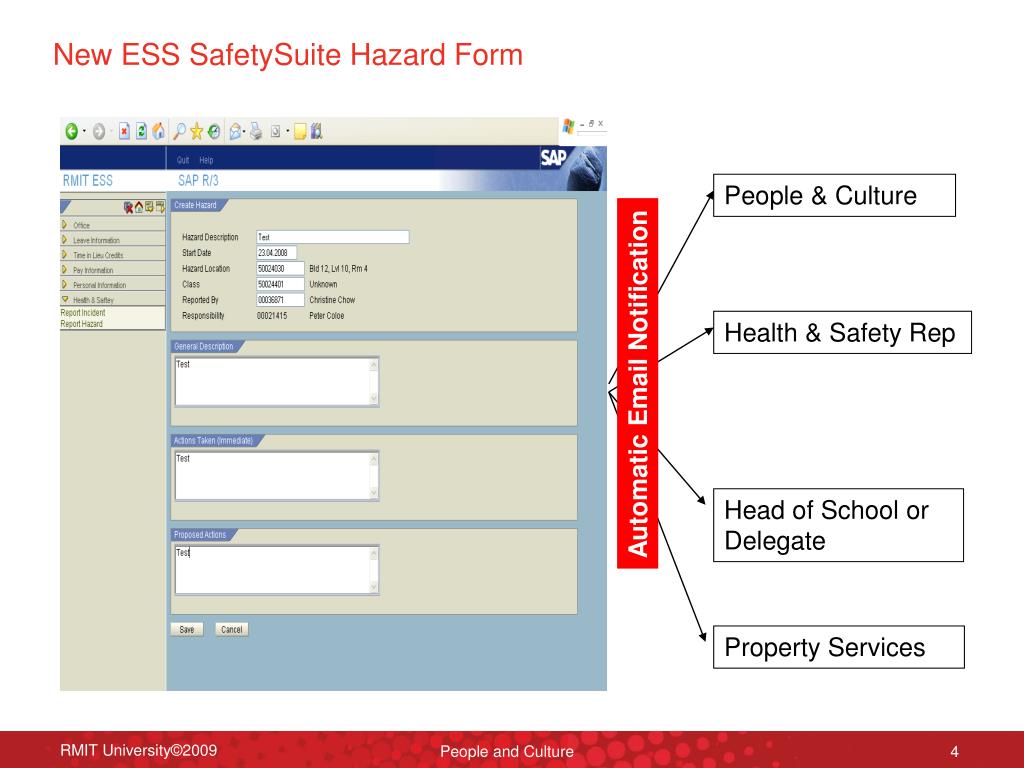Viewport: 1024px width, 768px height.
Task: Click the Hazard Location code field
Action: [x=280, y=268]
